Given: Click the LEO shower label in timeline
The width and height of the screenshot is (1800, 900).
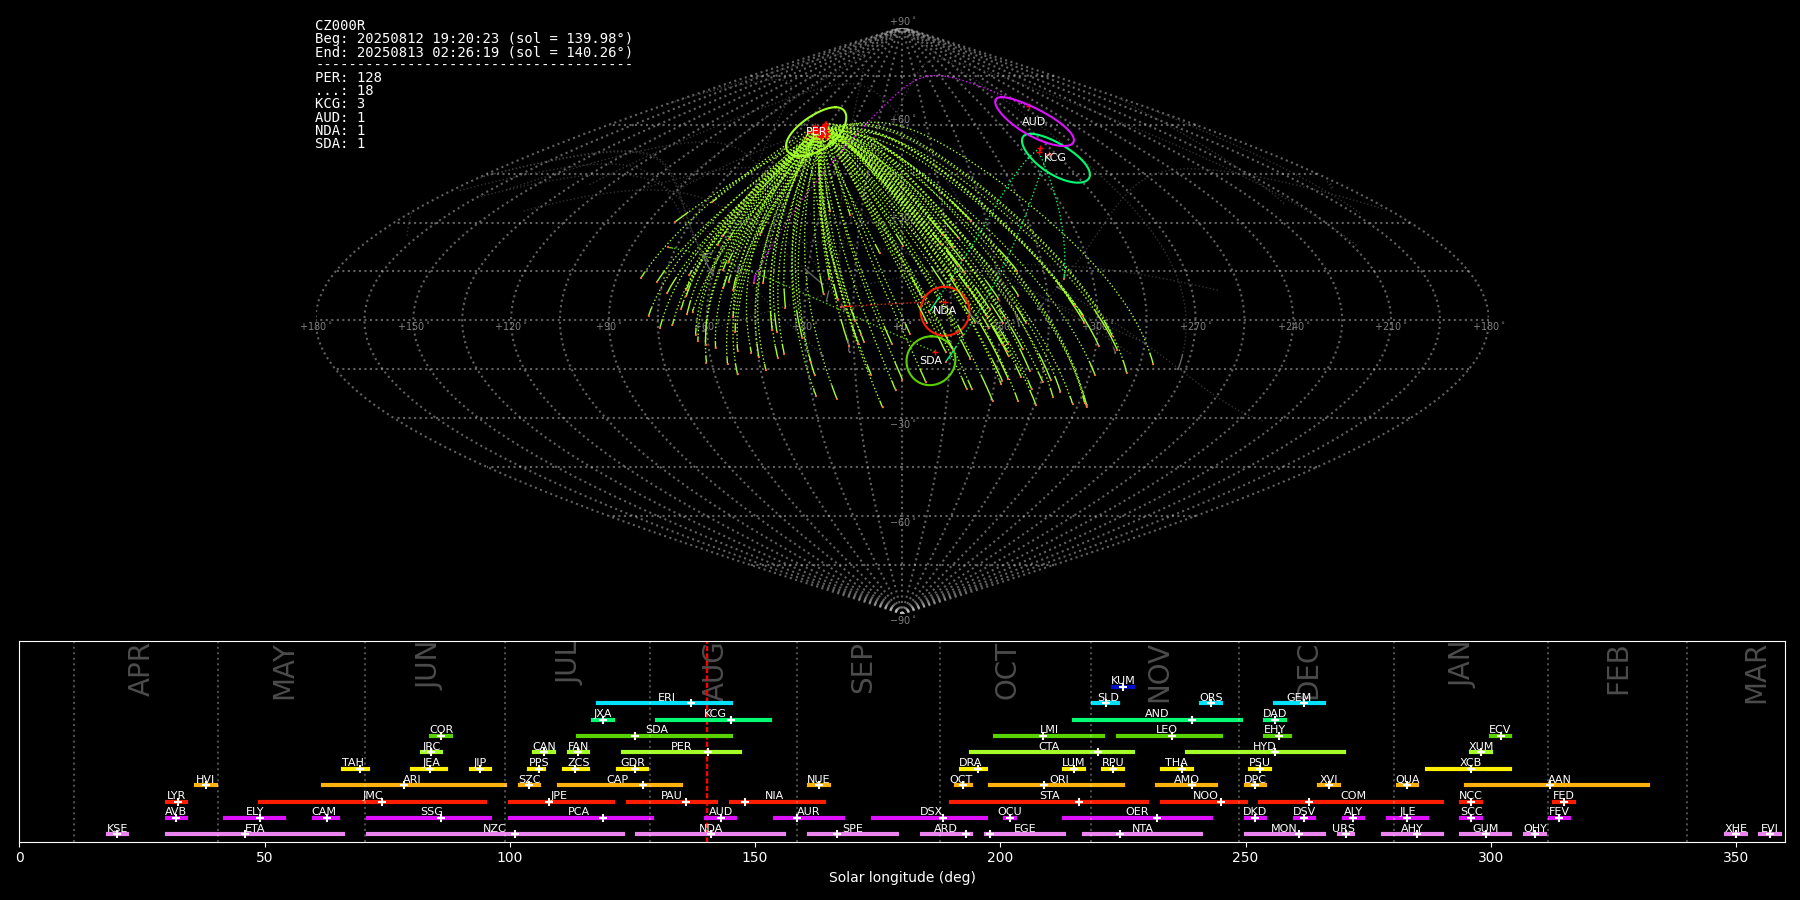Looking at the screenshot, I should click(1166, 730).
